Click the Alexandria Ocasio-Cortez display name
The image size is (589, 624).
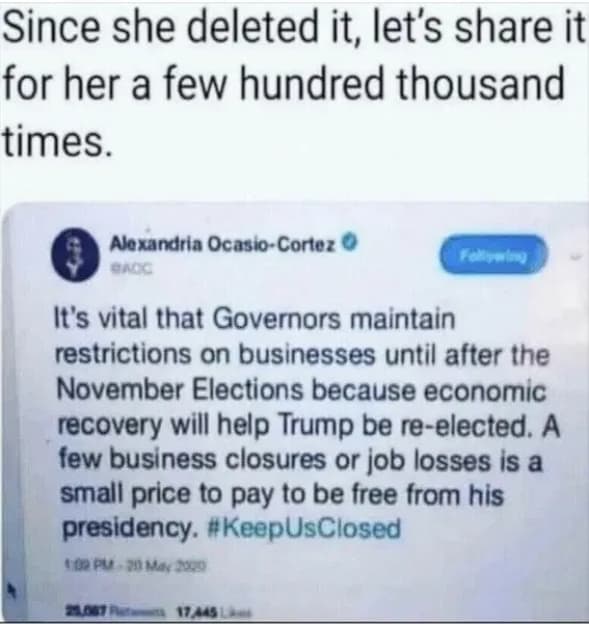[223, 244]
